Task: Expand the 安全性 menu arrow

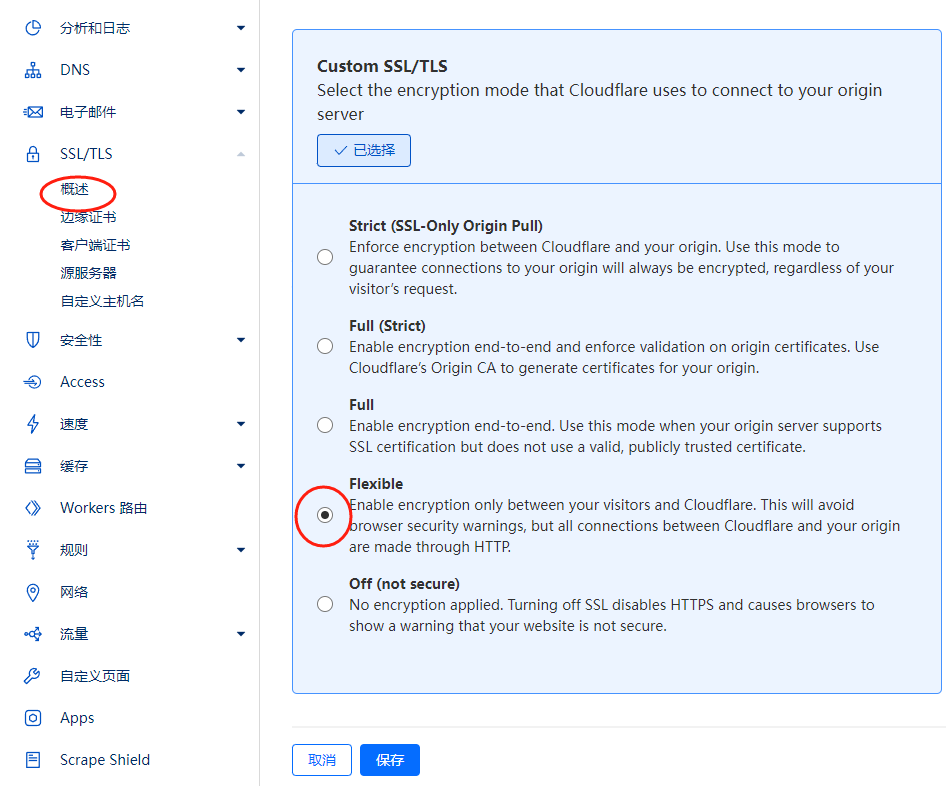Action: [241, 340]
